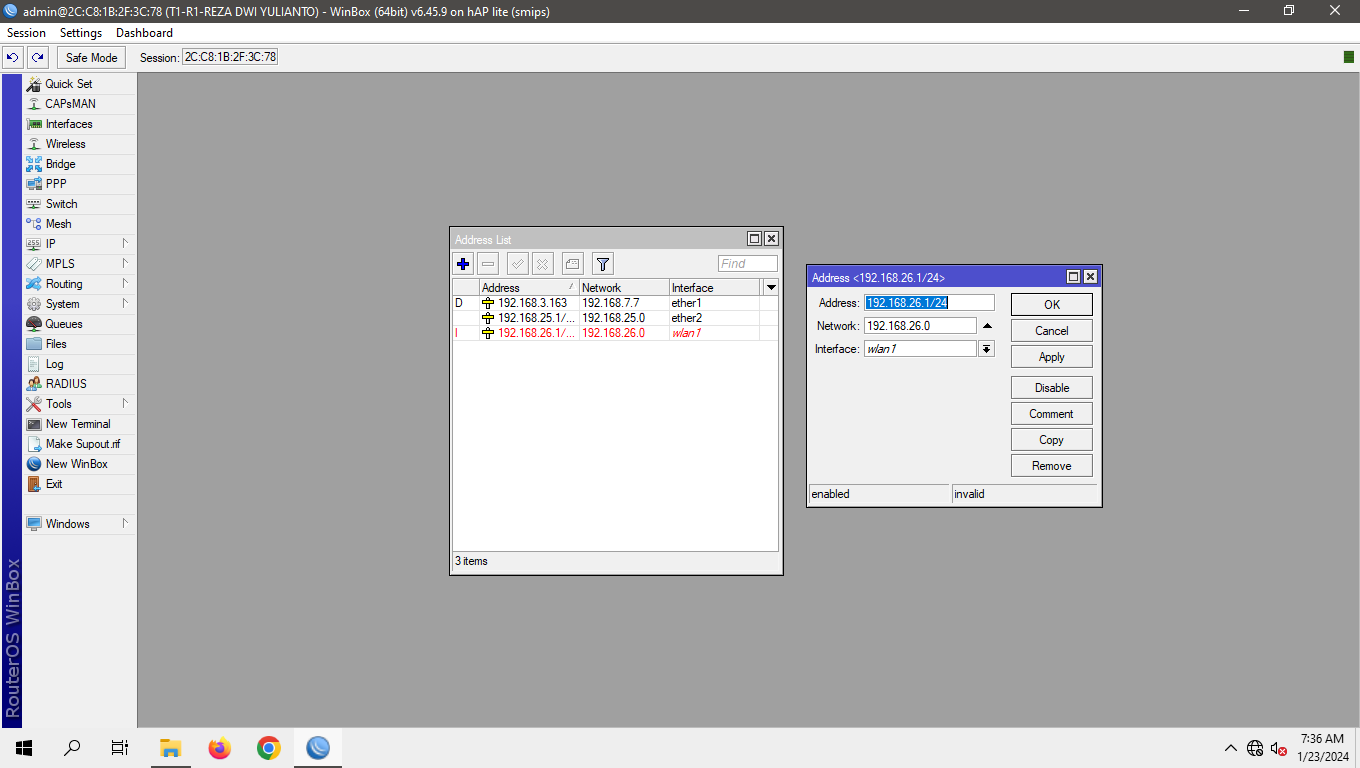Open Windows Start menu
Viewport: 1360px width, 768px height.
coord(24,748)
